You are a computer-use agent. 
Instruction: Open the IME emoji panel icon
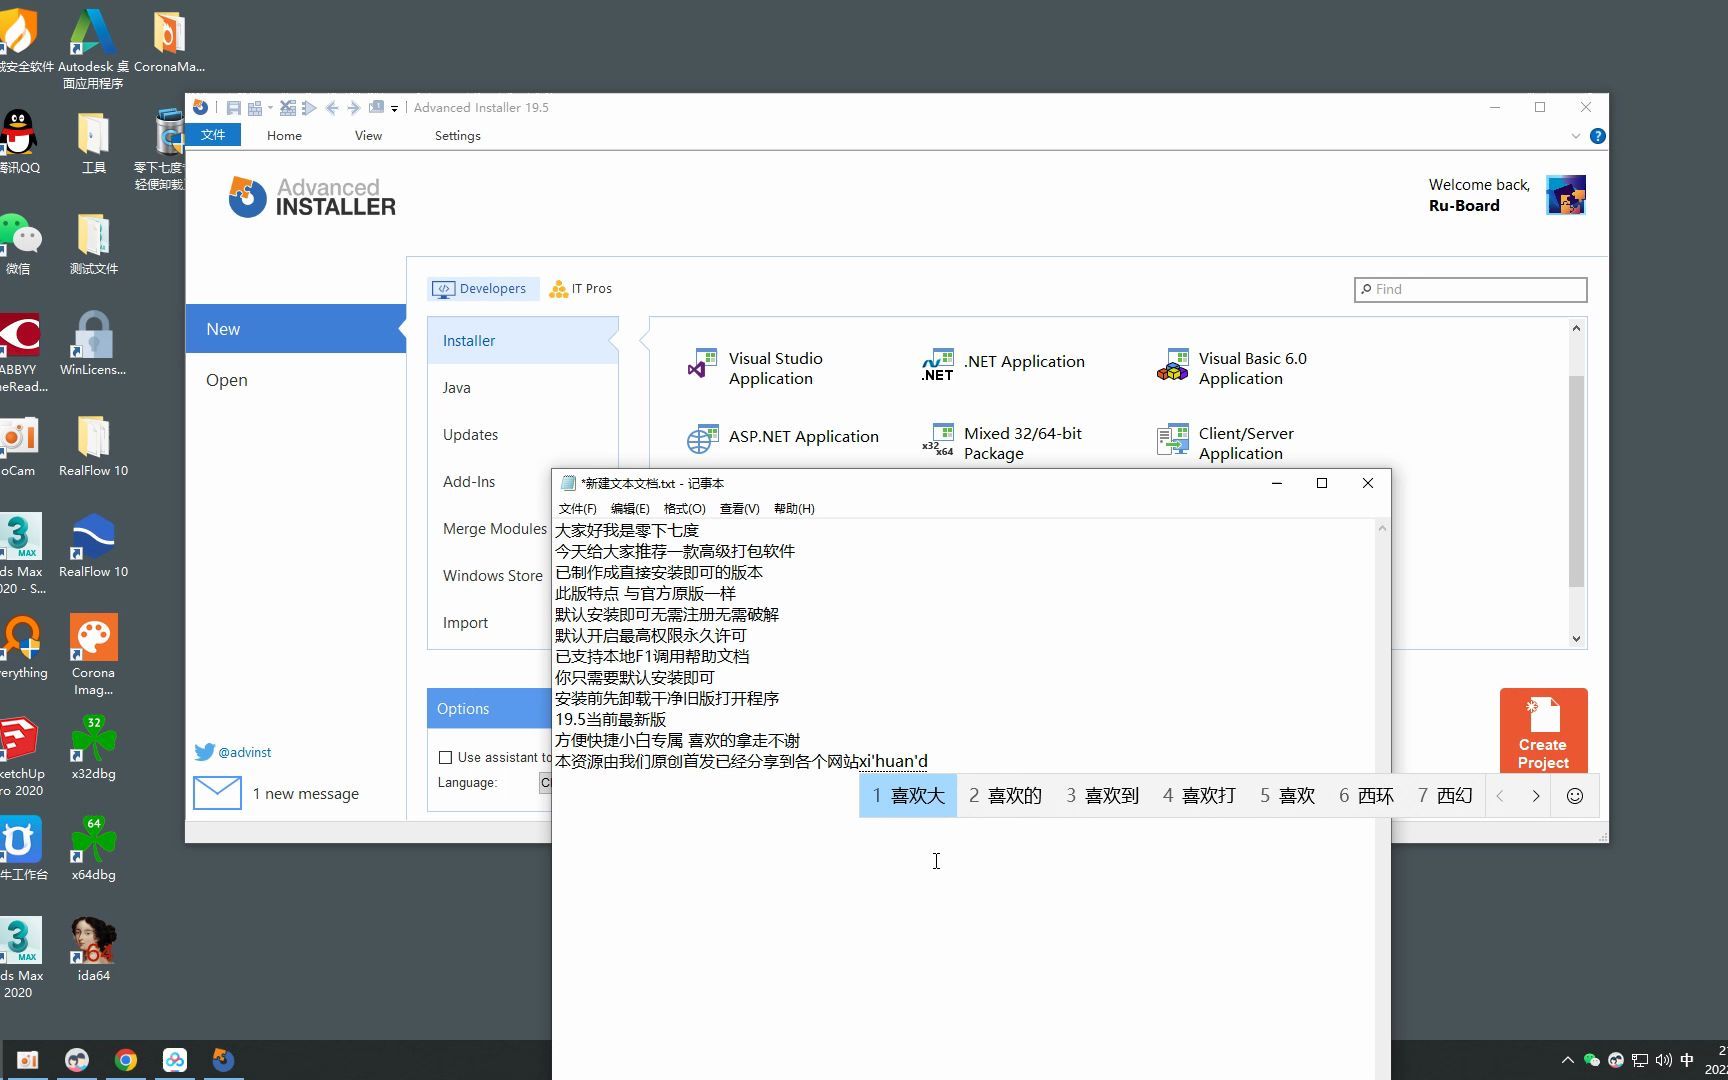[1574, 796]
